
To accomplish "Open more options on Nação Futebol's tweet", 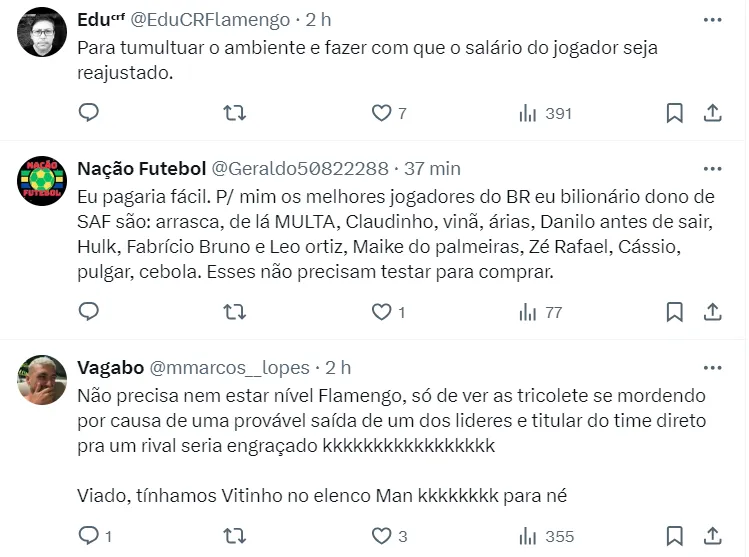I will click(712, 168).
